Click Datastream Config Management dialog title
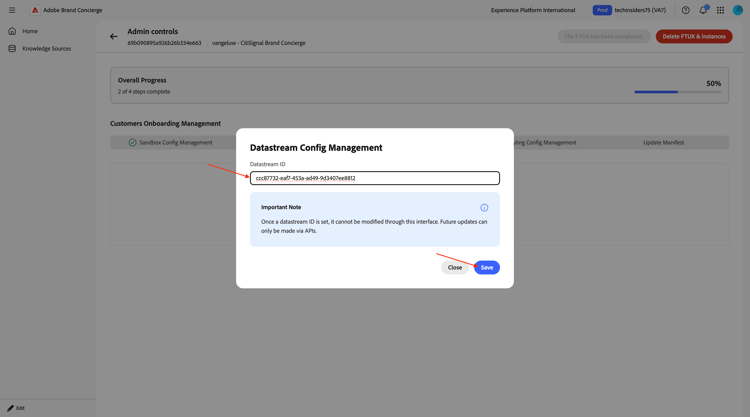Image resolution: width=750 pixels, height=417 pixels. 316,148
